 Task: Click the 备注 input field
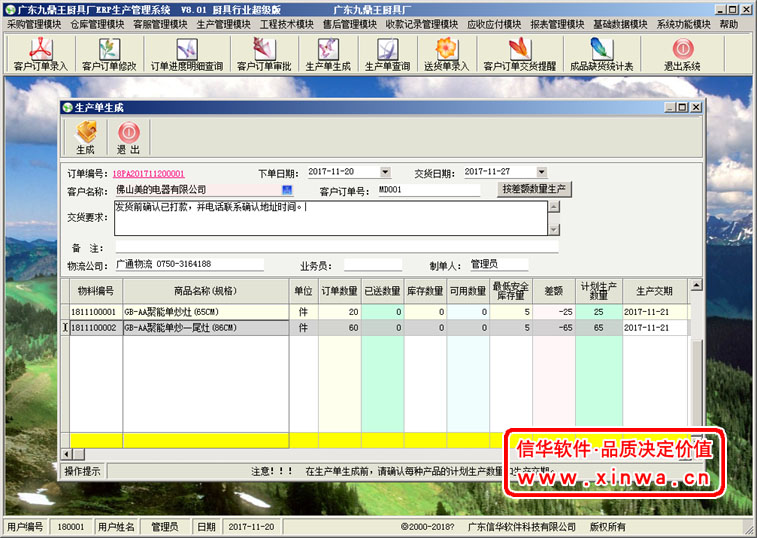[x=335, y=246]
